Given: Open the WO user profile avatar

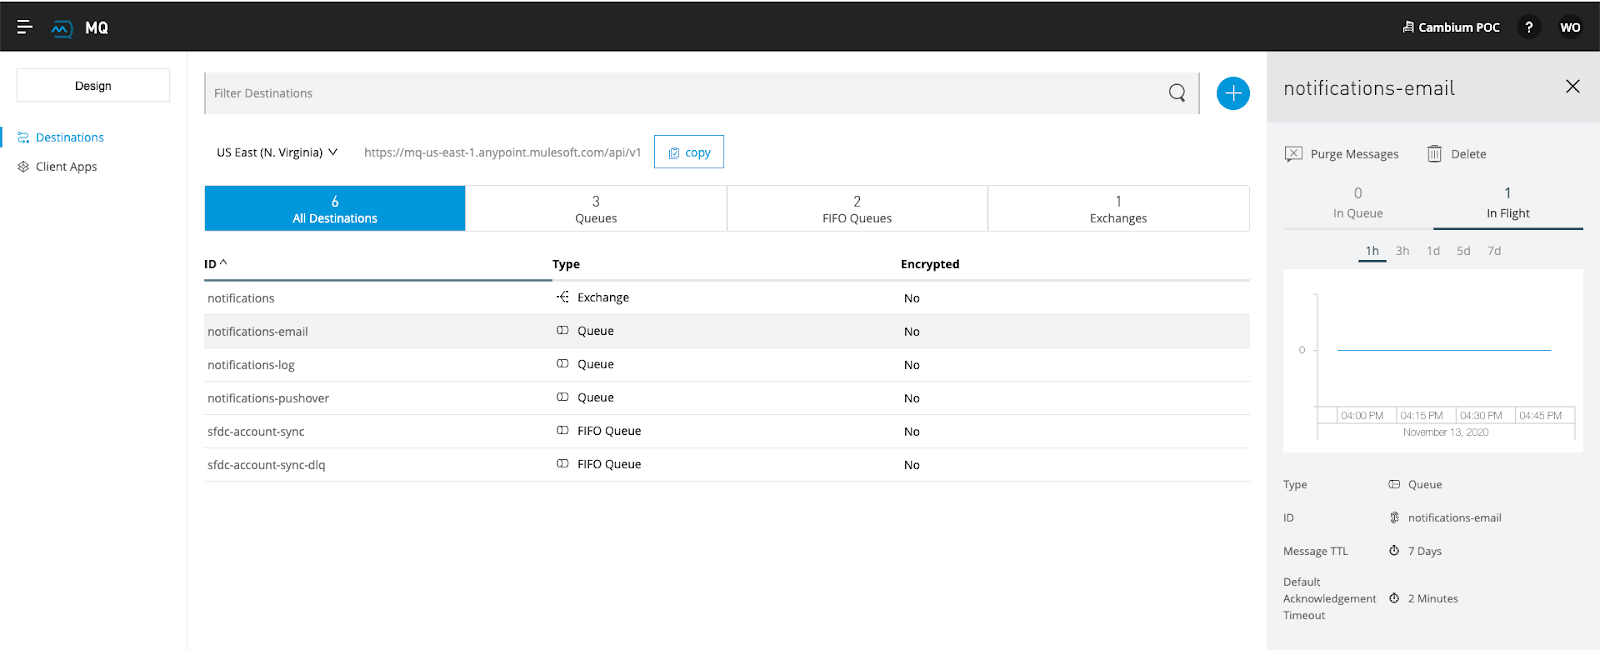Looking at the screenshot, I should (1570, 27).
